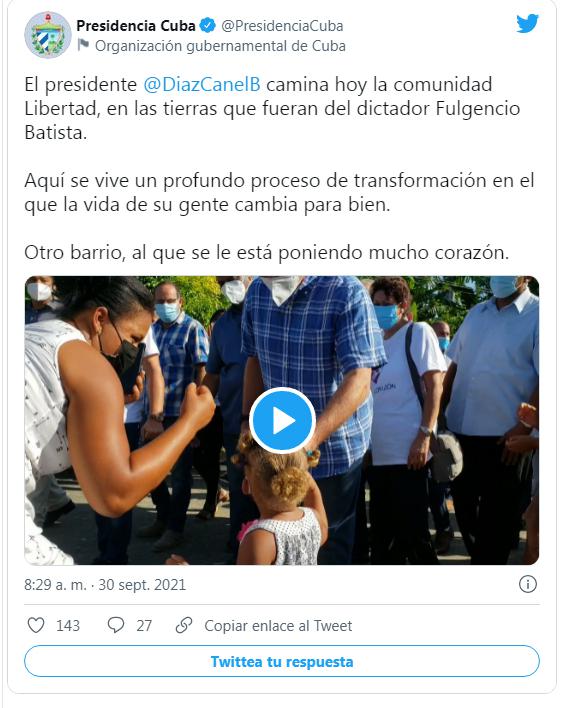Click the 143 likes count
This screenshot has height=708, width=572.
[x=68, y=626]
